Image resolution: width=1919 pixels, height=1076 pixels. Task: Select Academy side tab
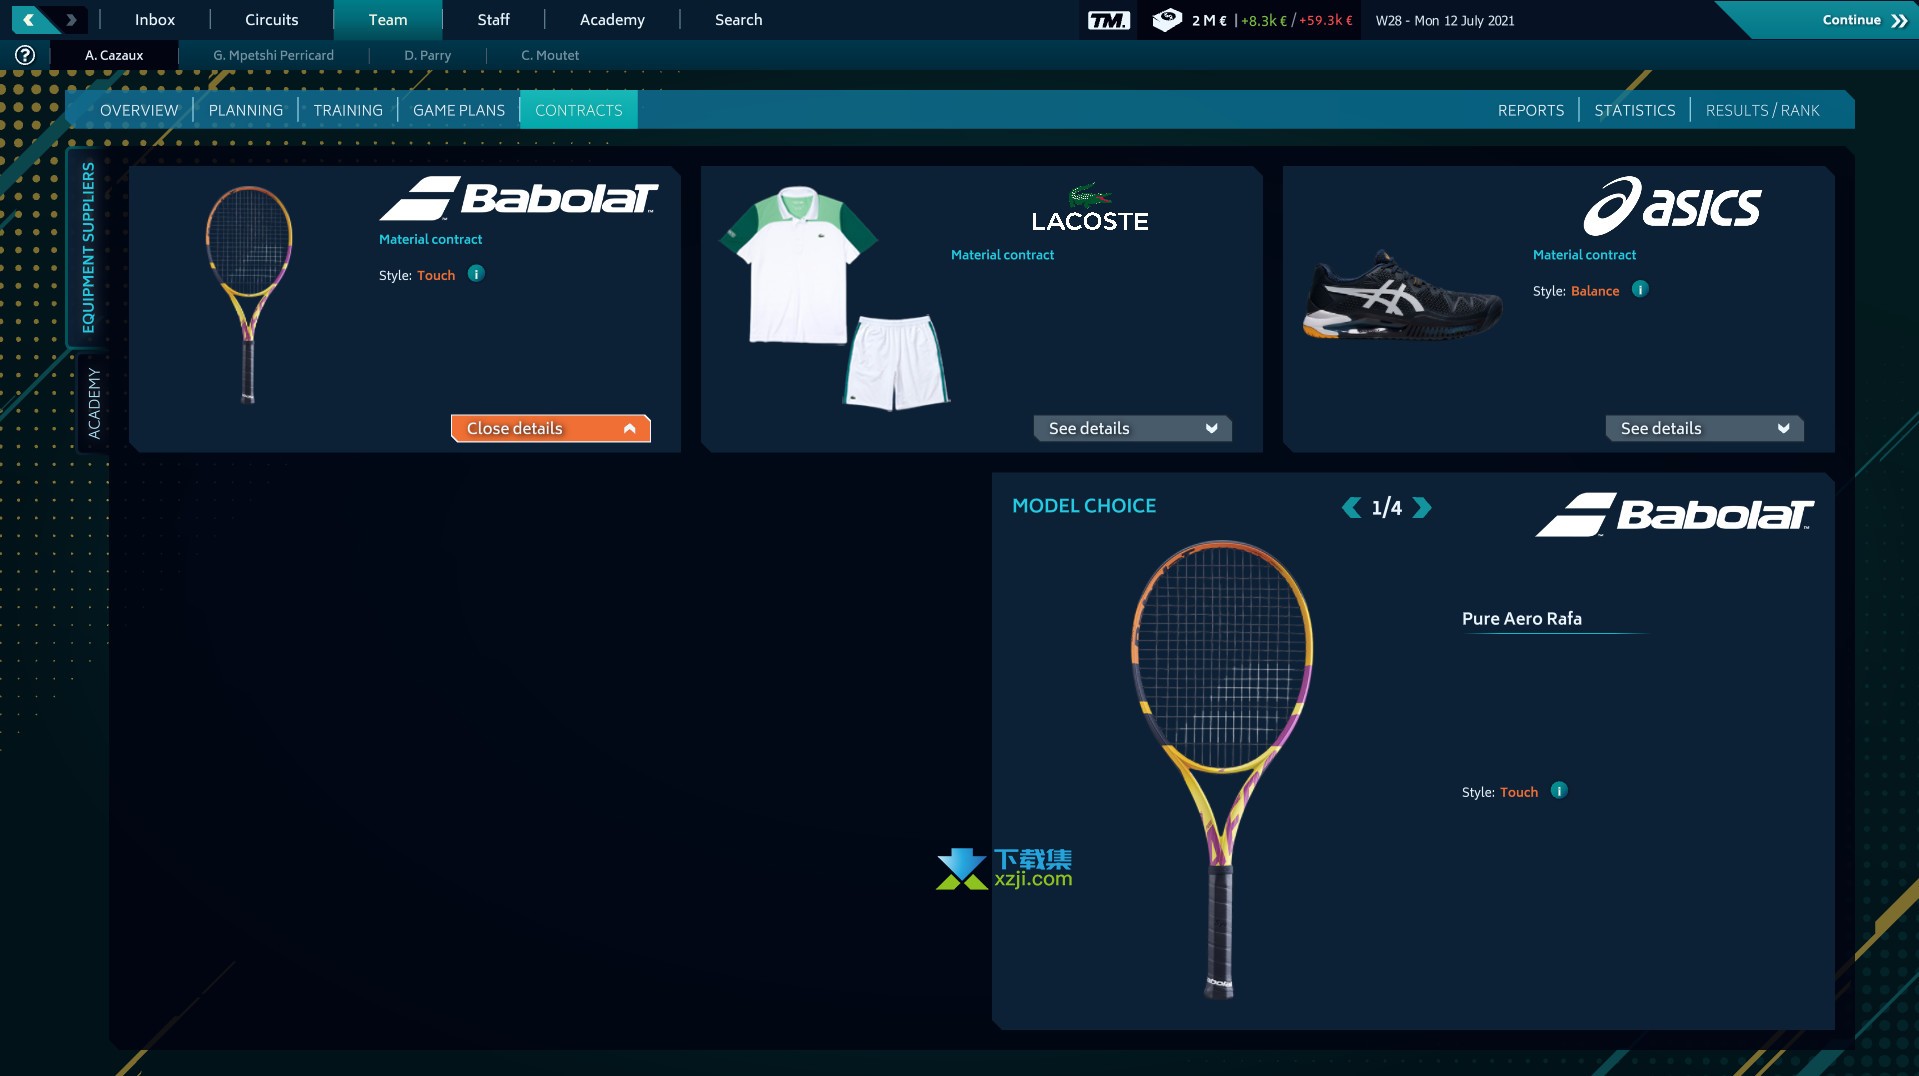click(94, 403)
